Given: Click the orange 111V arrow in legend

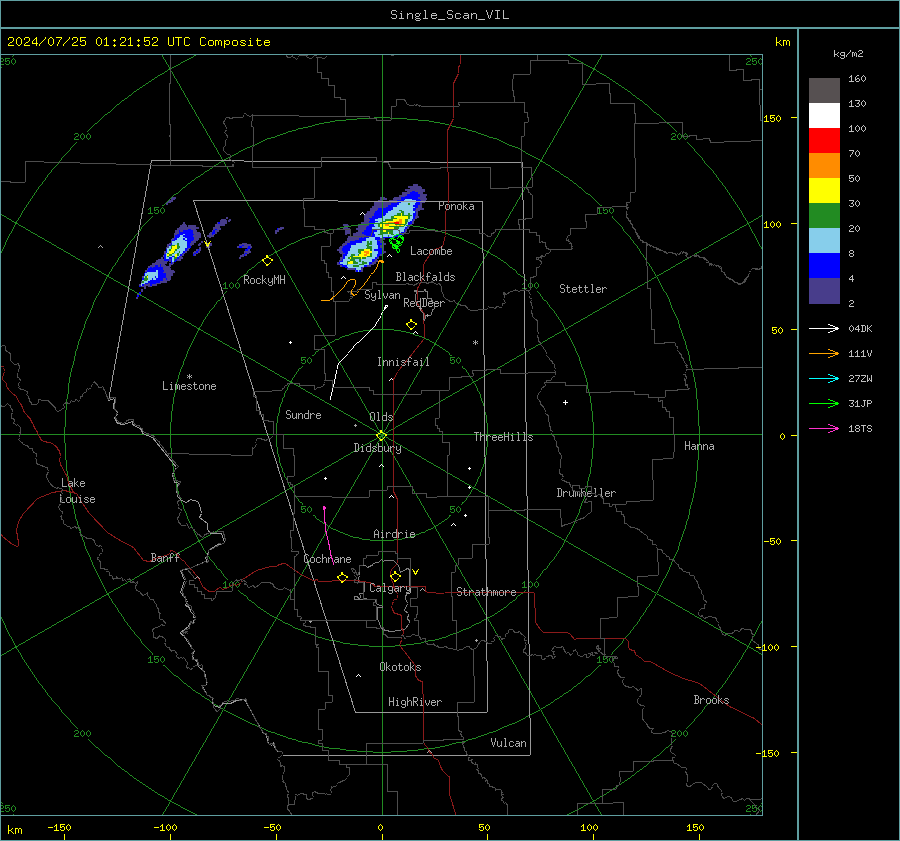Looking at the screenshot, I should tap(824, 354).
